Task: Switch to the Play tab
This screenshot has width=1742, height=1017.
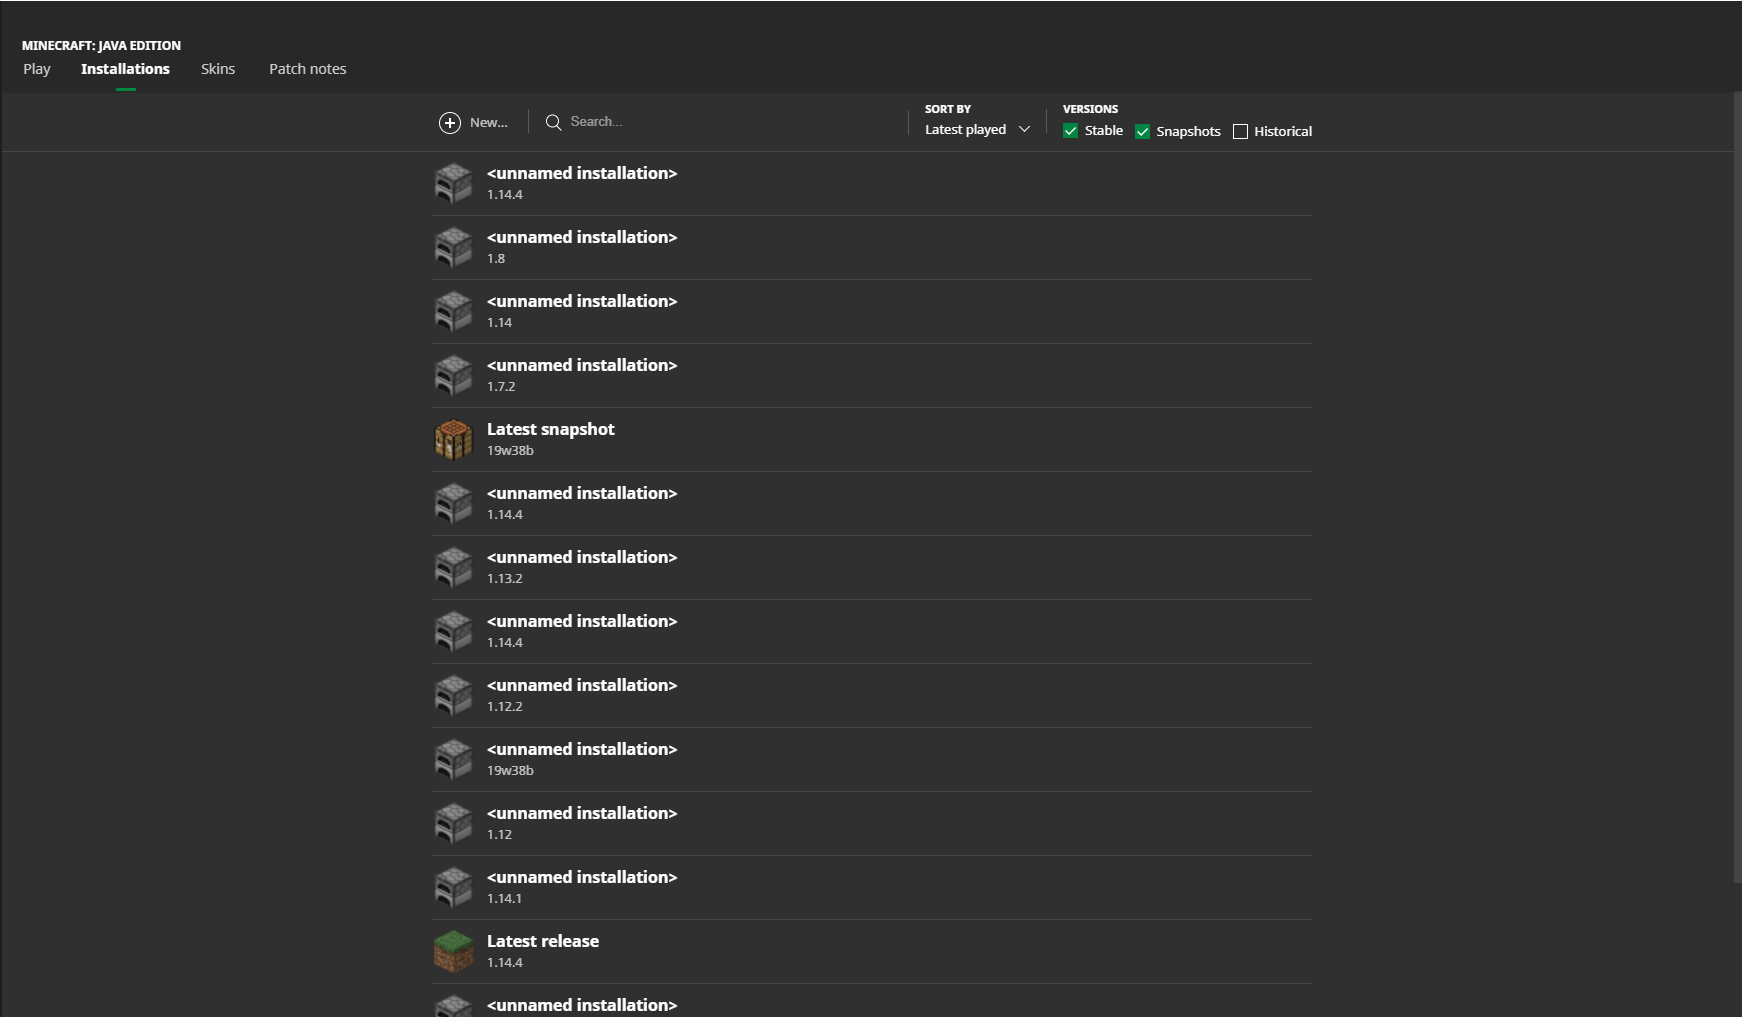Action: point(37,69)
